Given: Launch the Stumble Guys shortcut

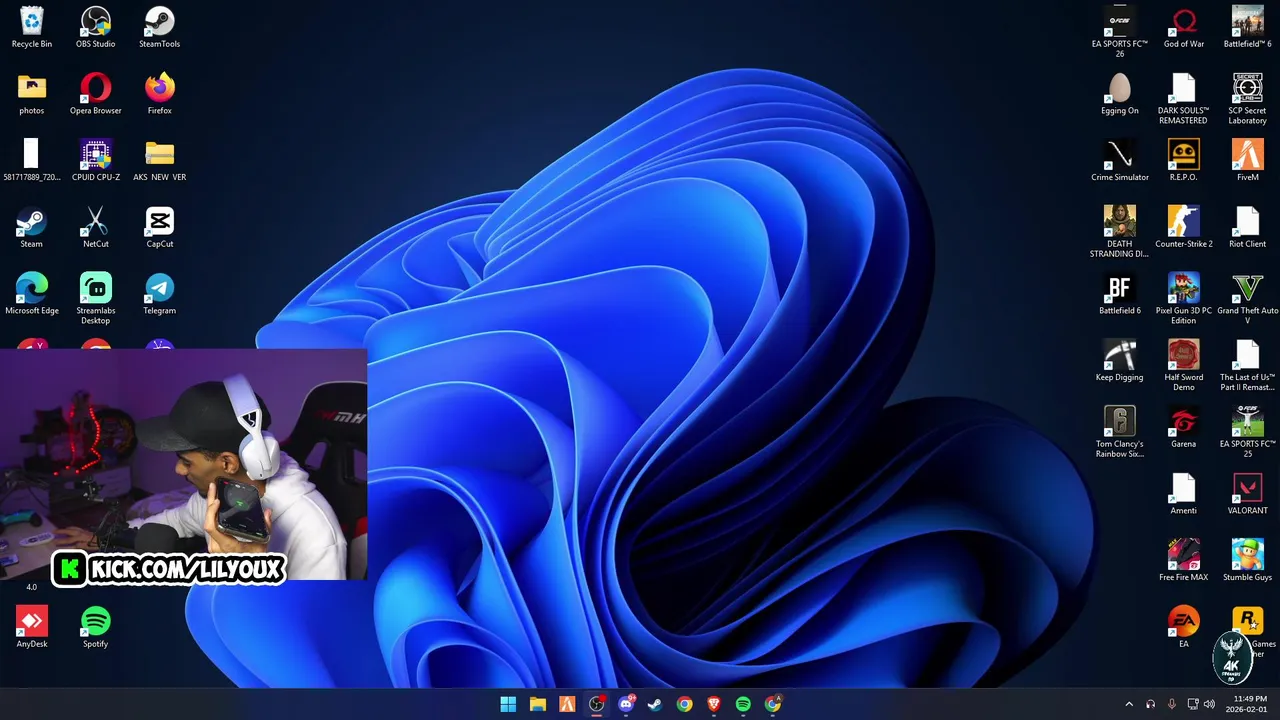Looking at the screenshot, I should tap(1248, 560).
